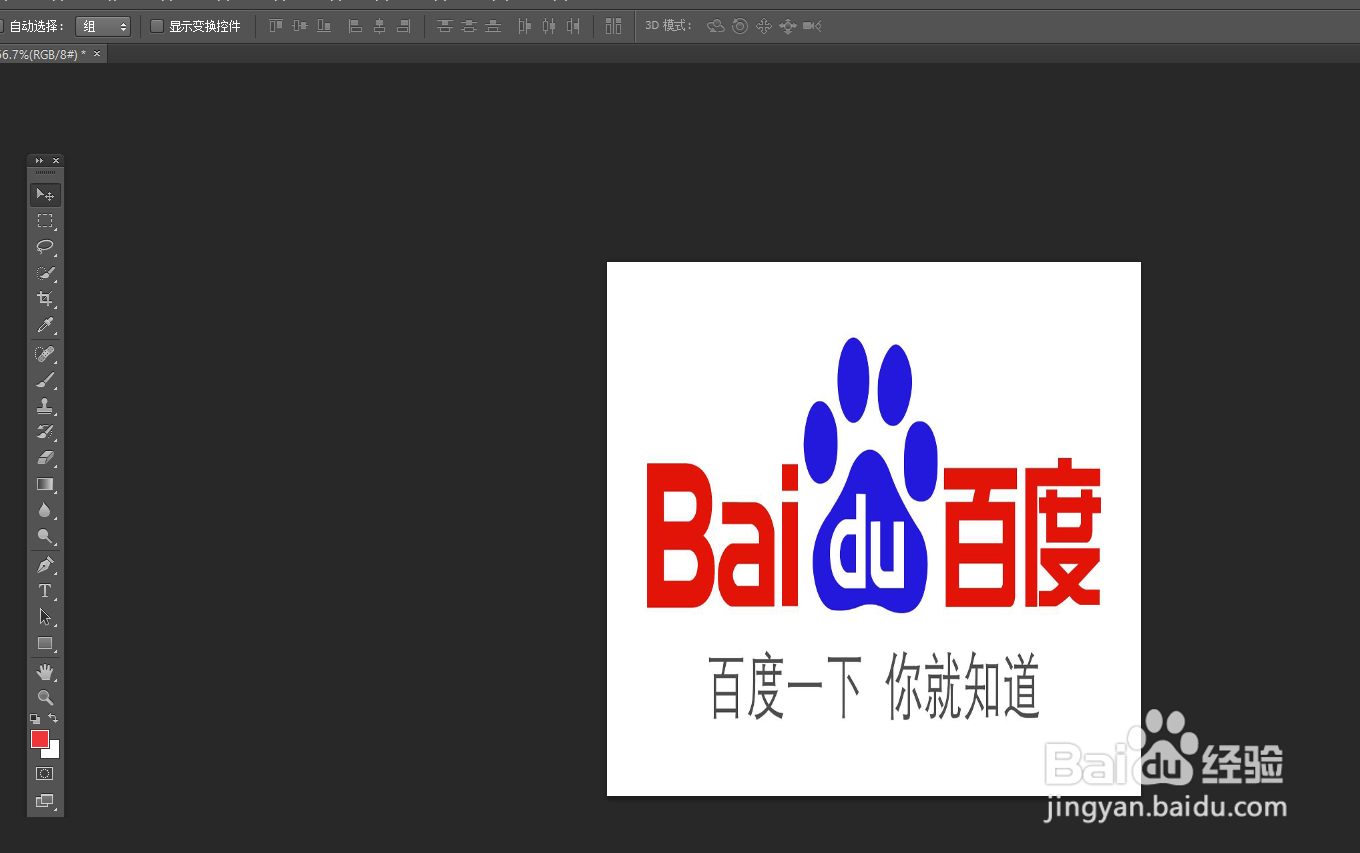The height and width of the screenshot is (853, 1360).
Task: Swap foreground and background colors
Action: click(x=54, y=718)
